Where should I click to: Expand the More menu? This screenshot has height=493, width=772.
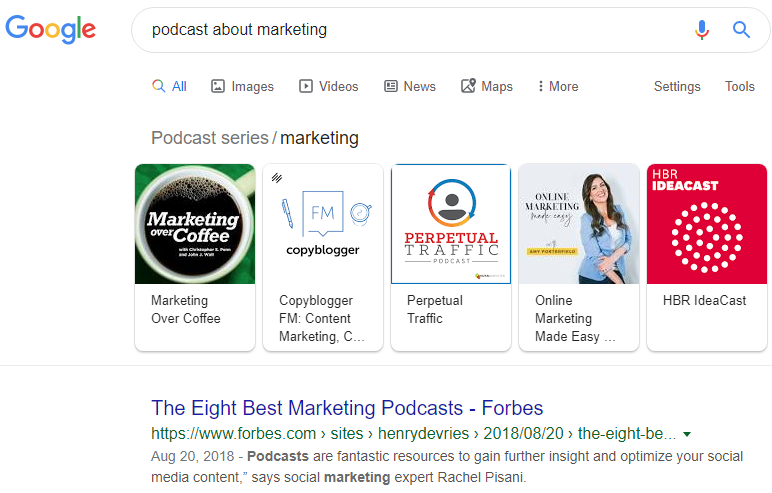pos(558,86)
